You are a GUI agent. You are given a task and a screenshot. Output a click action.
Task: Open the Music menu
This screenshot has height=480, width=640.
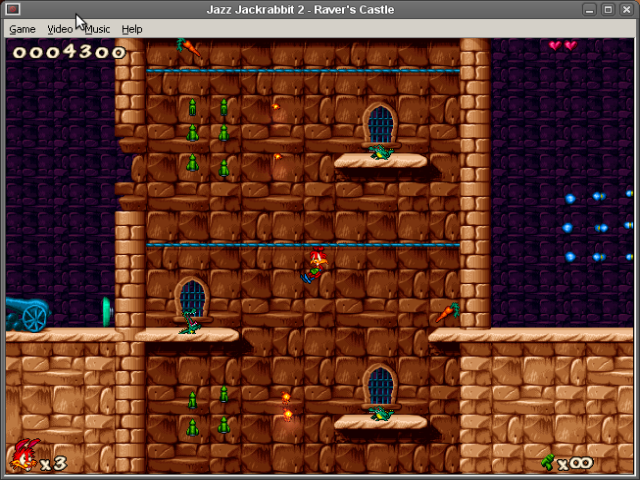point(97,29)
